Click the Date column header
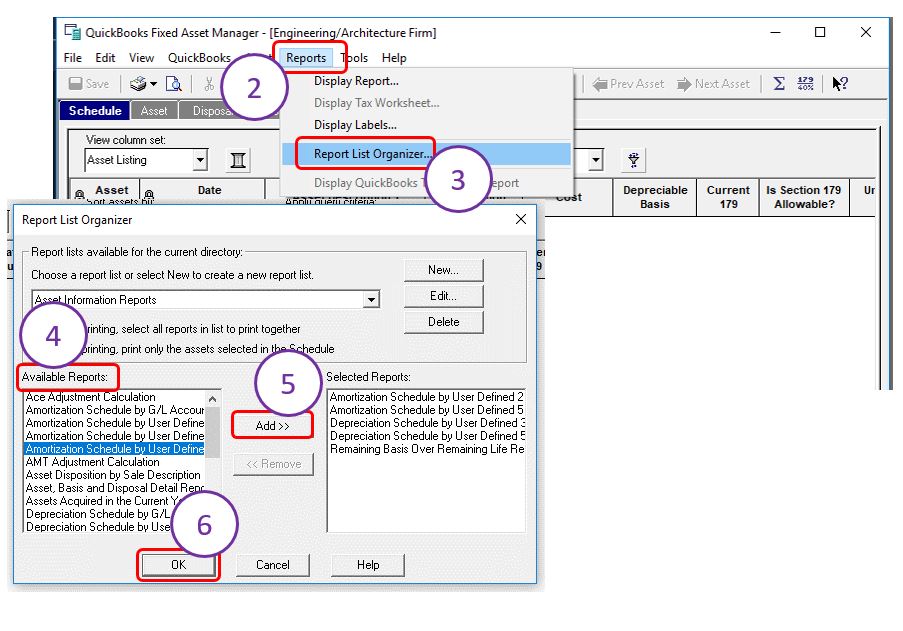The image size is (903, 631). (x=209, y=190)
